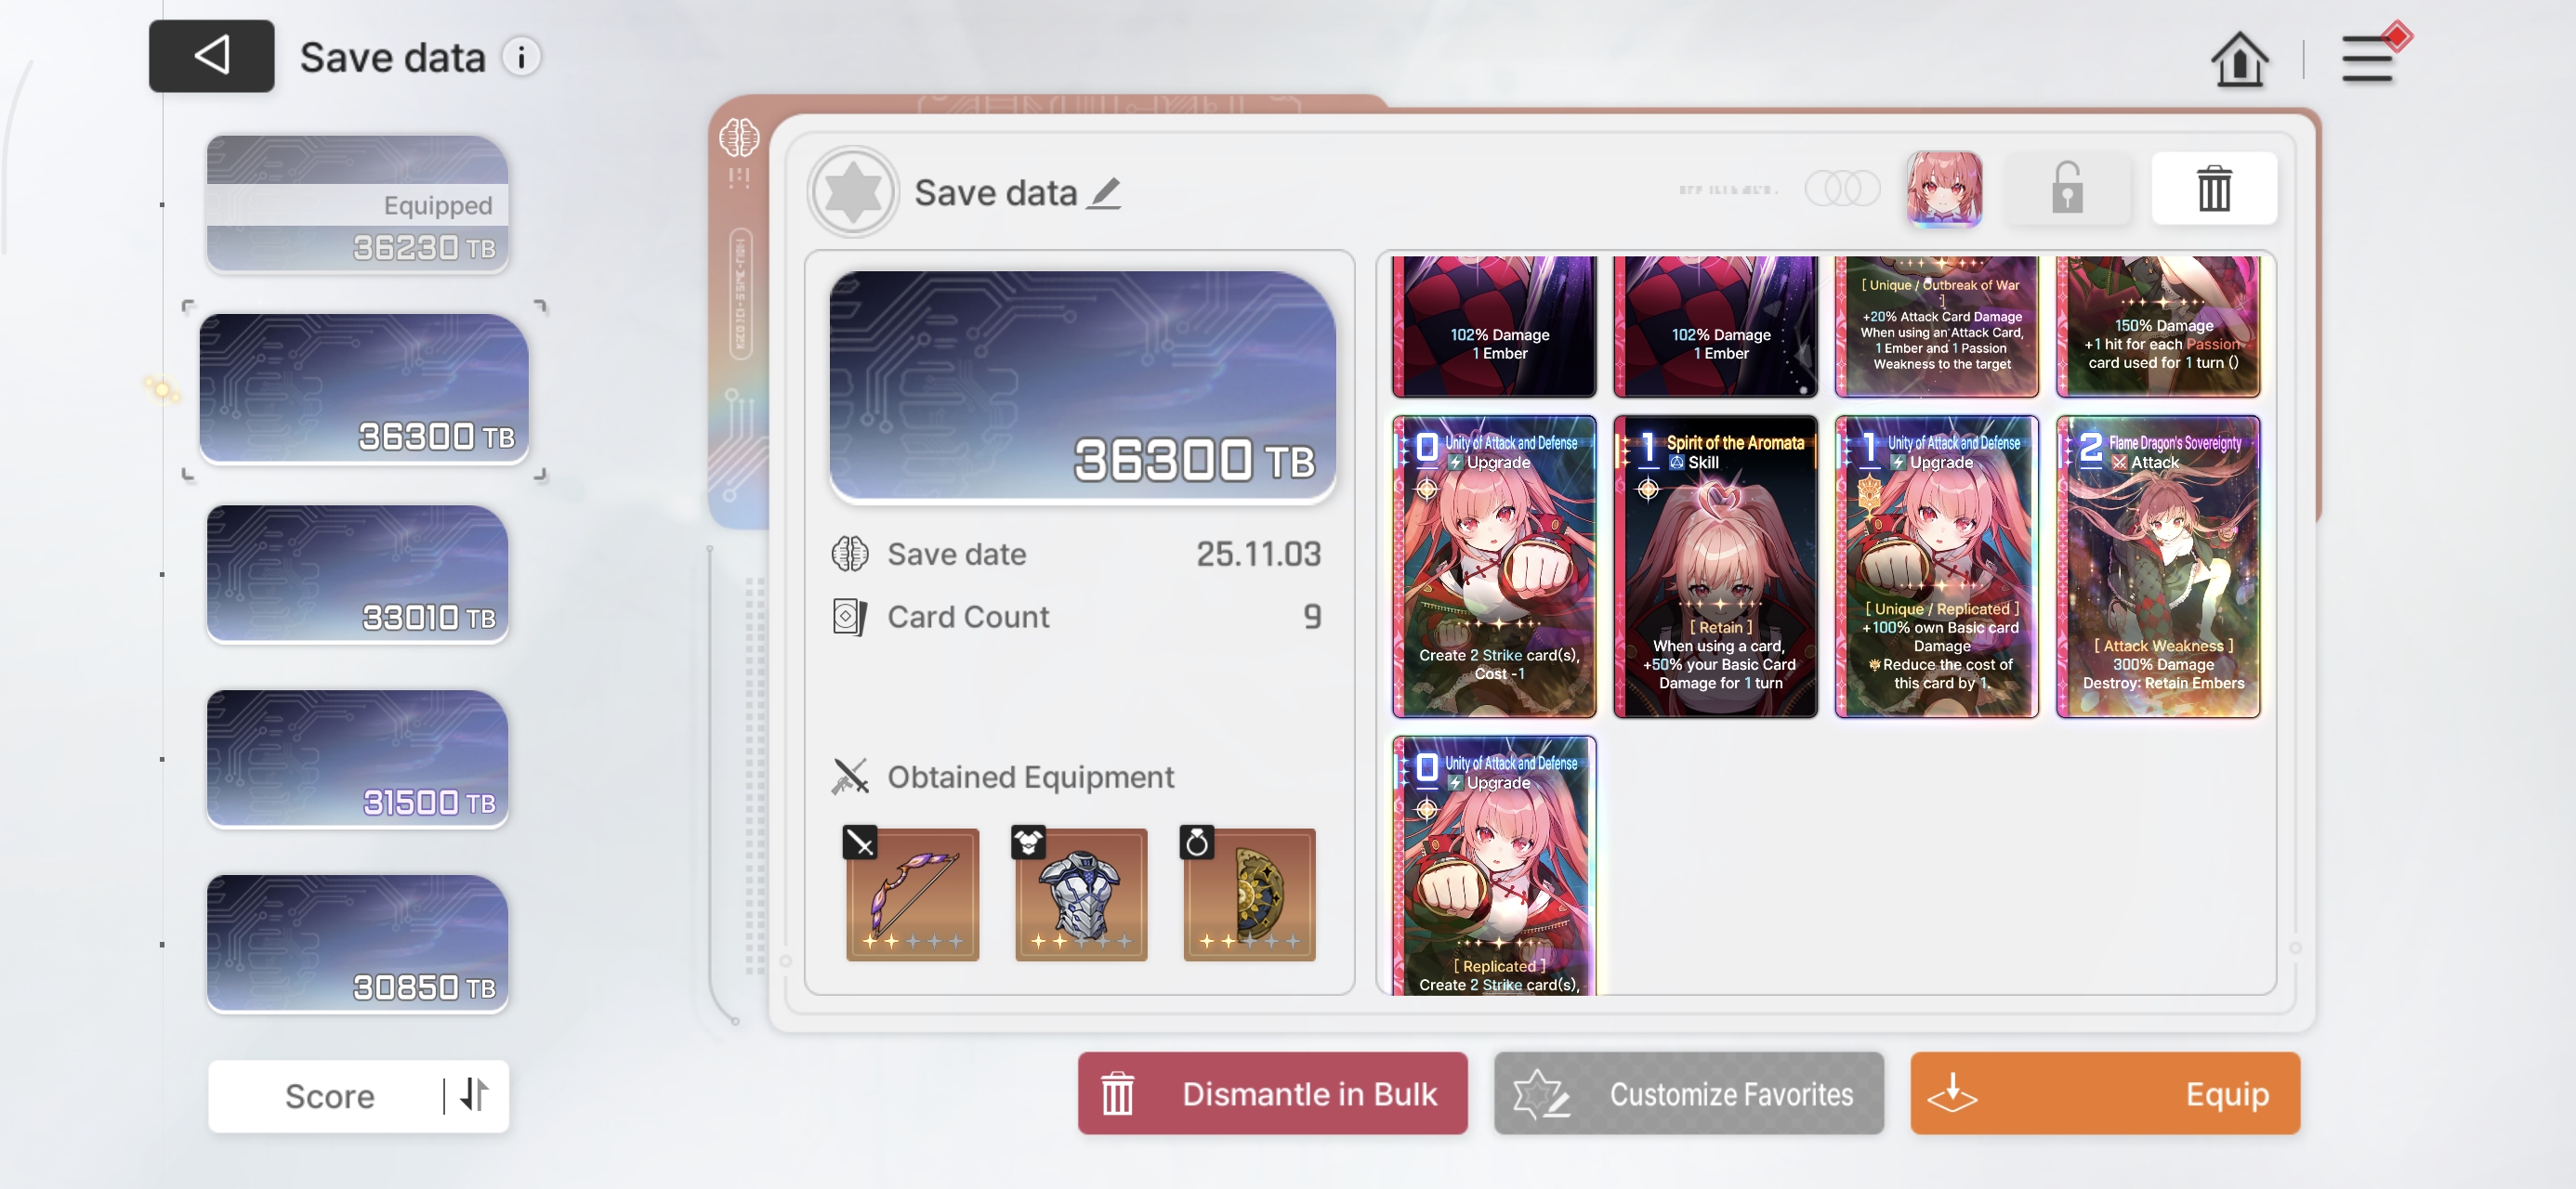Open the pink-haired character portrait
Viewport: 2576px width, 1189px height.
1943,189
